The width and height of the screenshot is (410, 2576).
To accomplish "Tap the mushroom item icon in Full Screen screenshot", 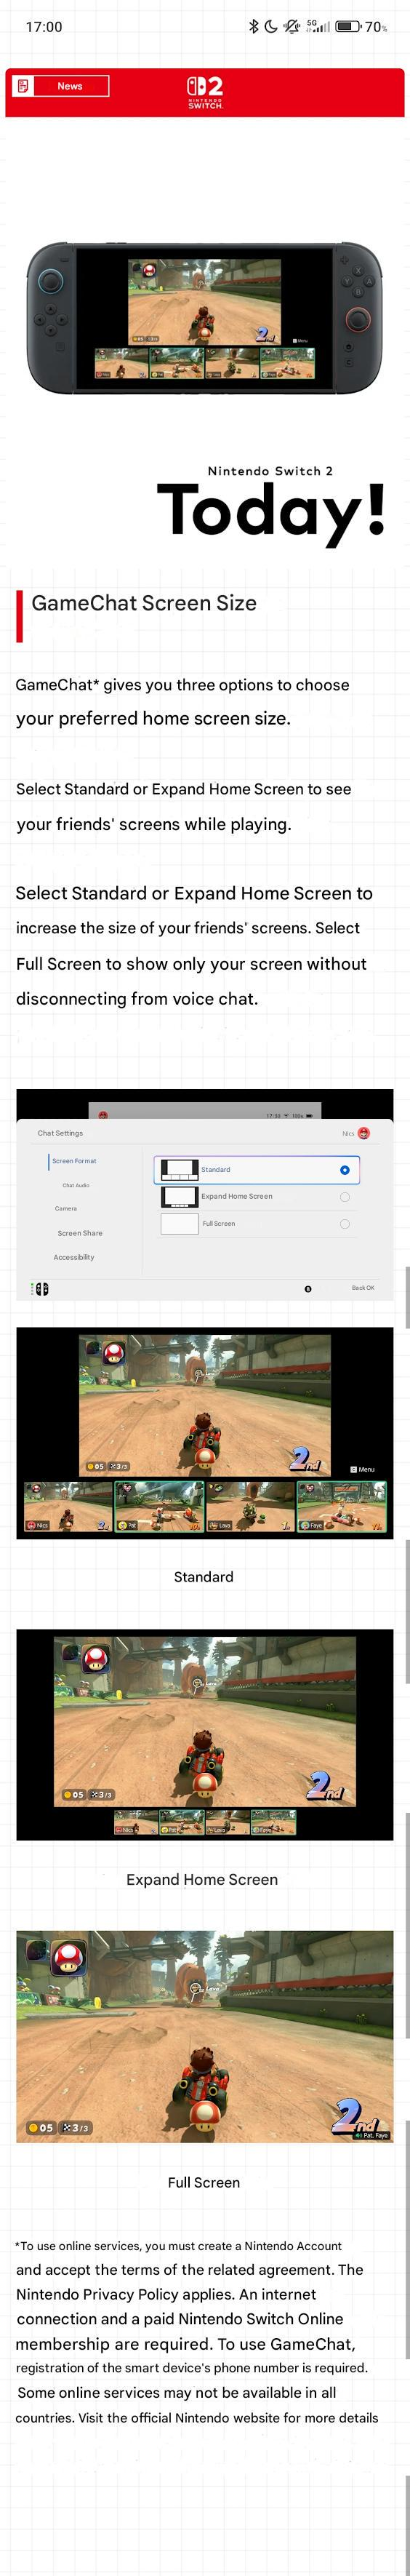I will pyautogui.click(x=69, y=1957).
